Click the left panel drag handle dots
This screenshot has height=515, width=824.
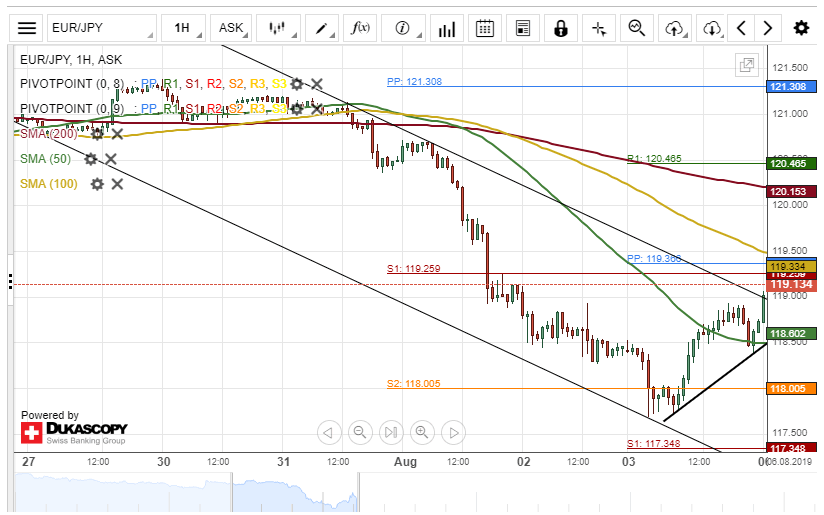11,281
